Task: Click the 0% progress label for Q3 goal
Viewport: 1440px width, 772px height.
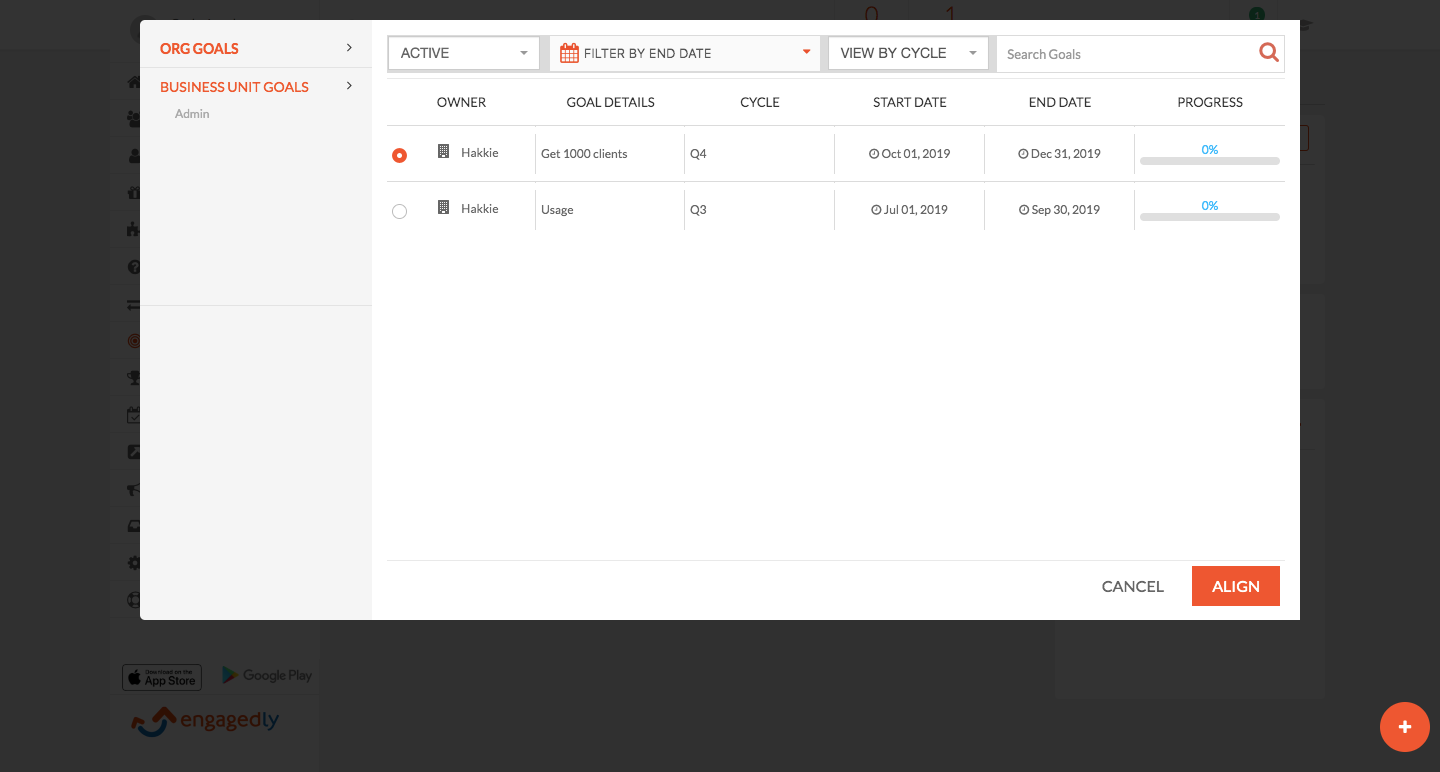Action: (x=1210, y=206)
